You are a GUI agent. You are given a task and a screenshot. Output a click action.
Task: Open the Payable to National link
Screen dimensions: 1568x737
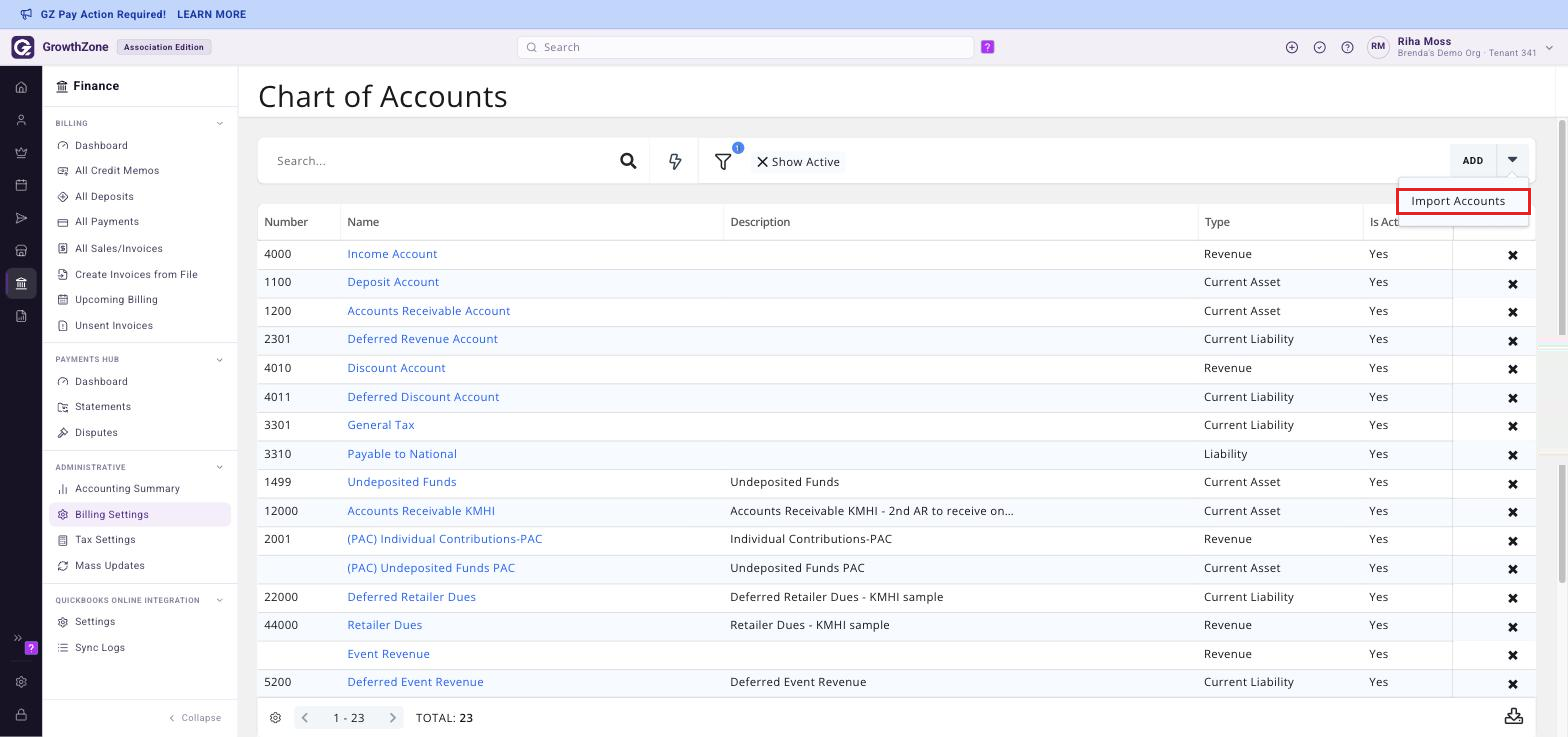pos(402,454)
